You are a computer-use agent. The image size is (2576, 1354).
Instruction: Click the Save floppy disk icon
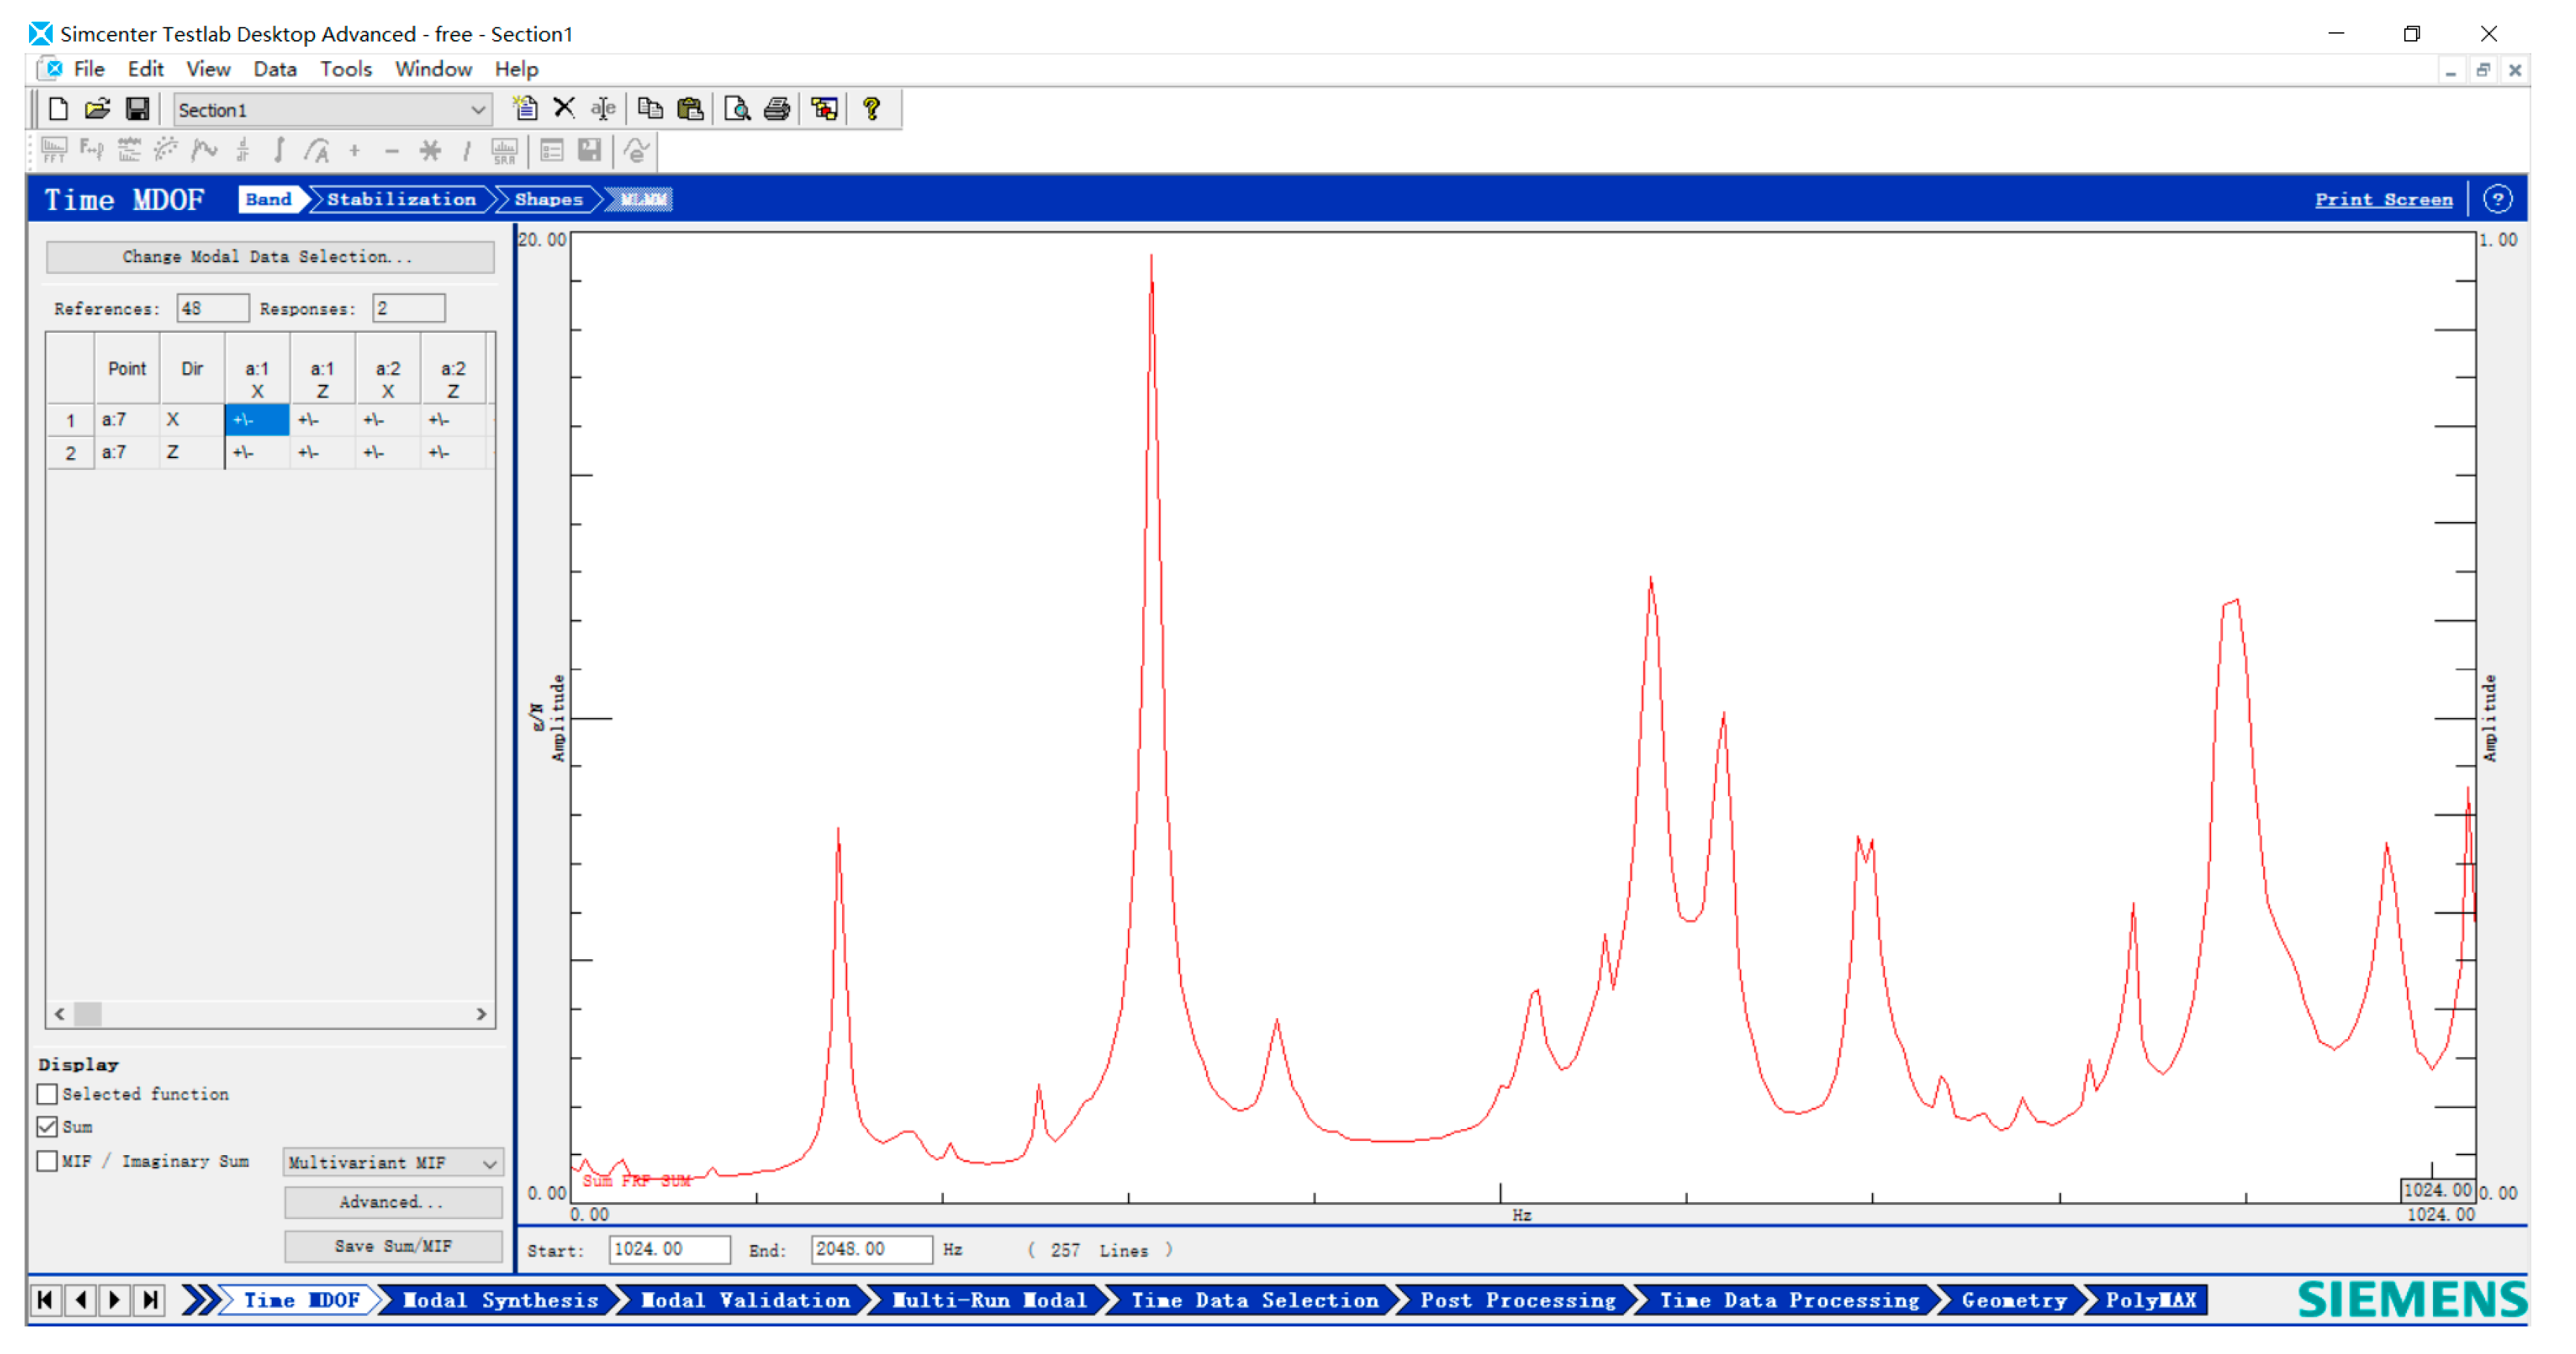(137, 109)
